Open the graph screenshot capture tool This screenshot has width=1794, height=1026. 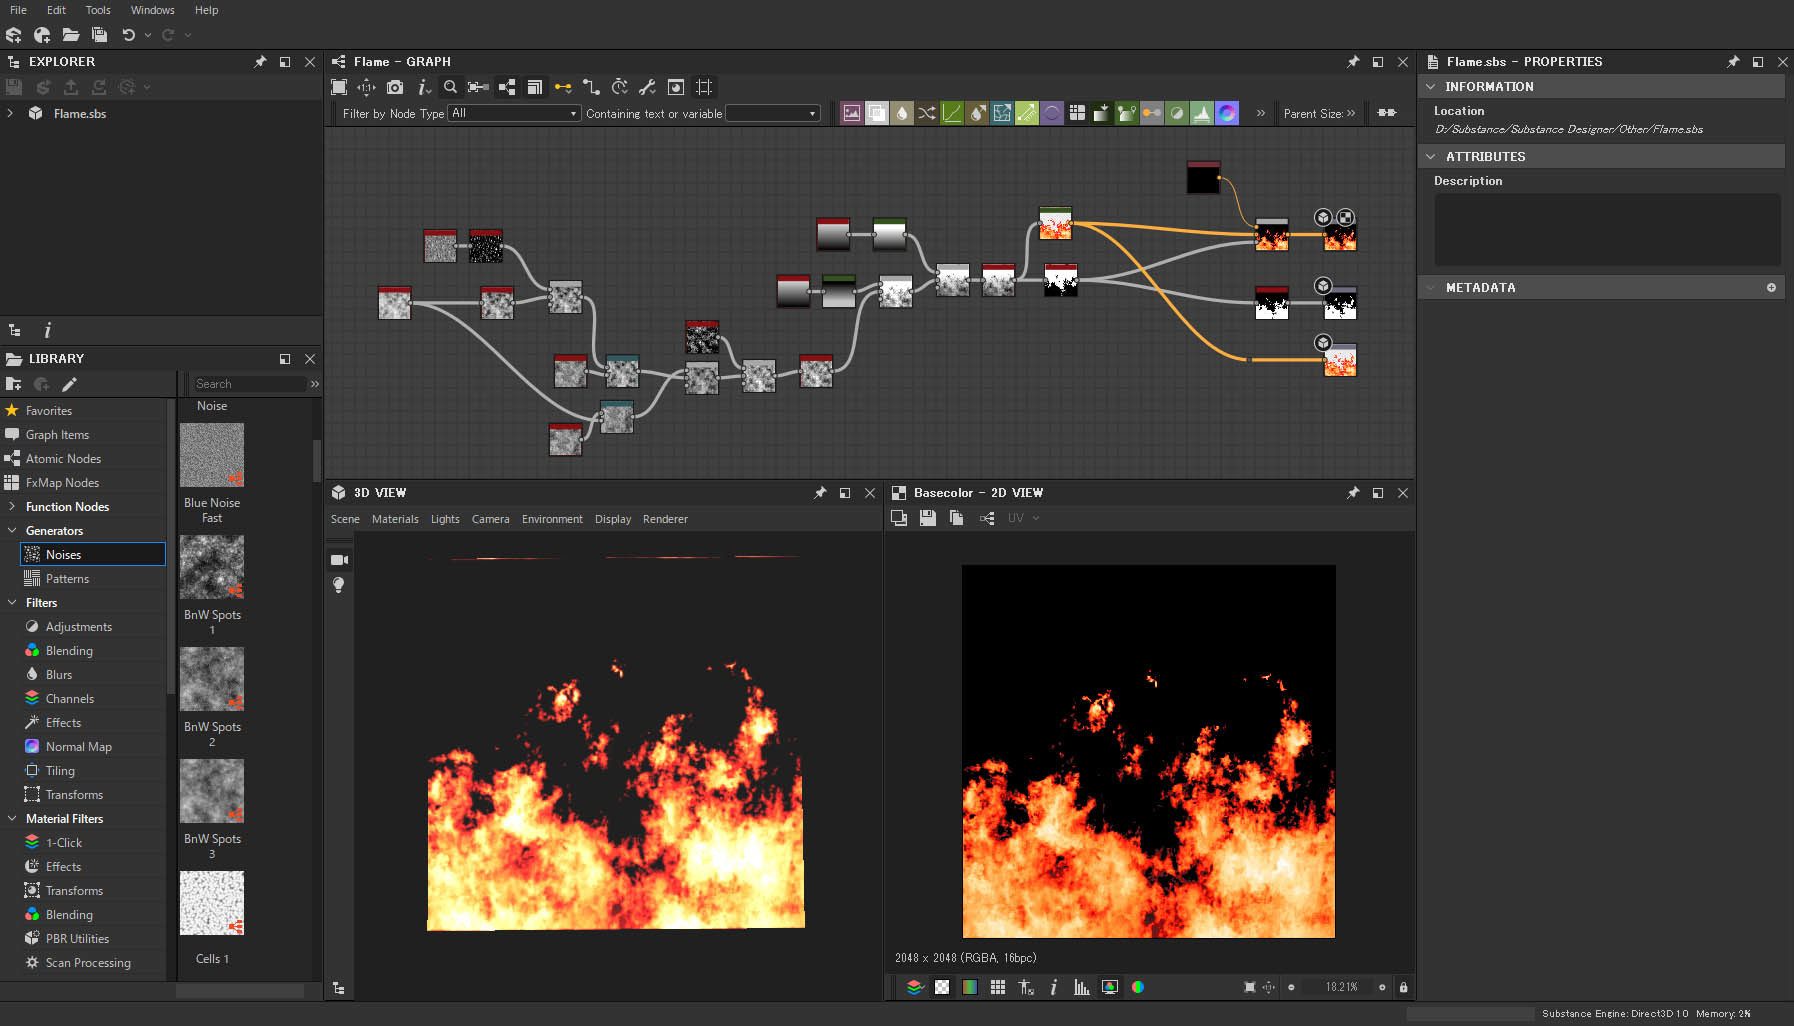[x=395, y=87]
